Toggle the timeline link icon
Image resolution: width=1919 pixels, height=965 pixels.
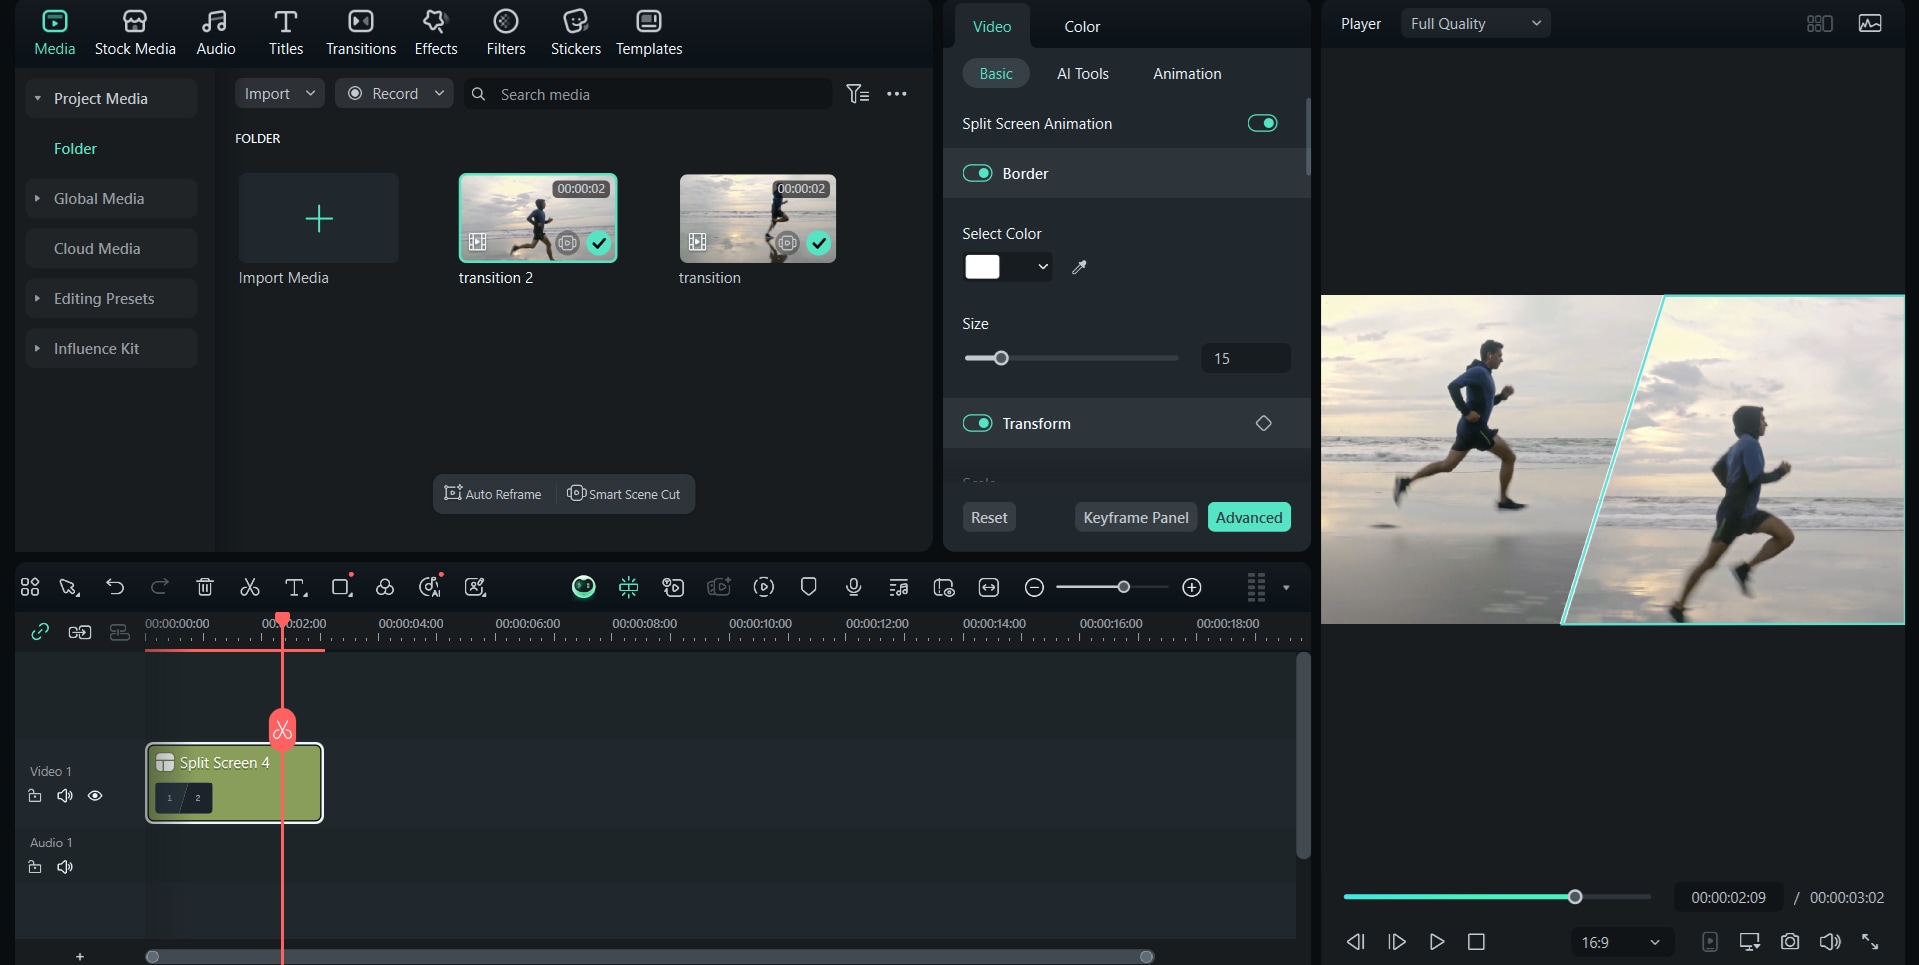pyautogui.click(x=40, y=631)
